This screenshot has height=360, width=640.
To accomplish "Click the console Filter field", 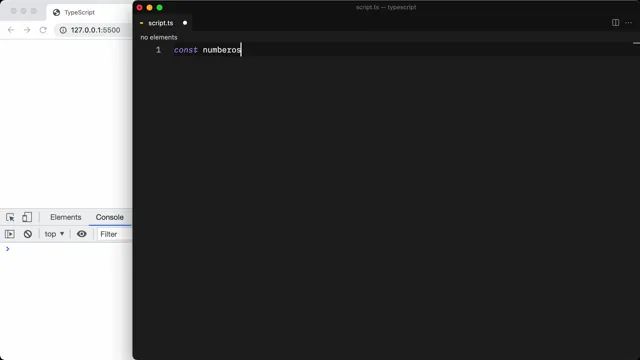I will pyautogui.click(x=115, y=234).
